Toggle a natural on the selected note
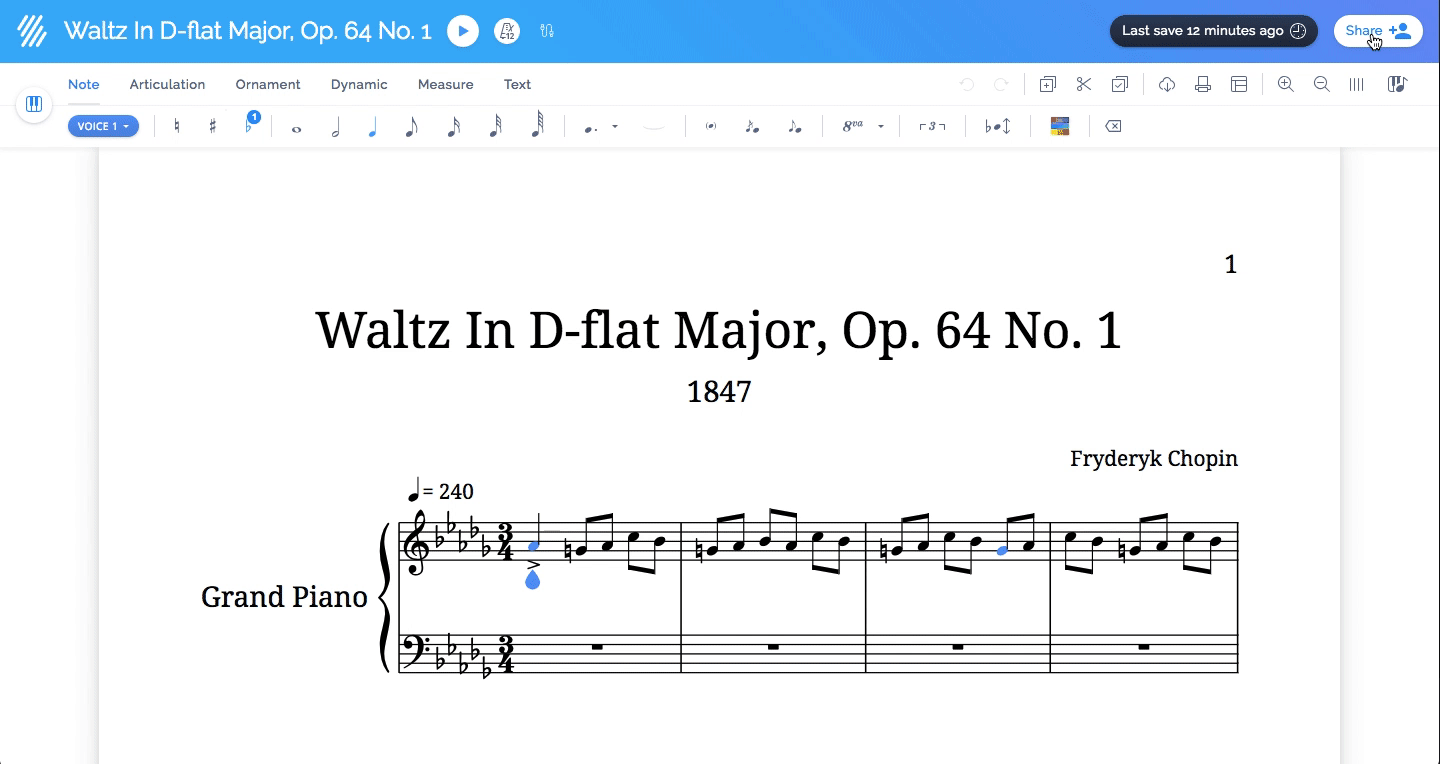The image size is (1440, 764). 176,125
